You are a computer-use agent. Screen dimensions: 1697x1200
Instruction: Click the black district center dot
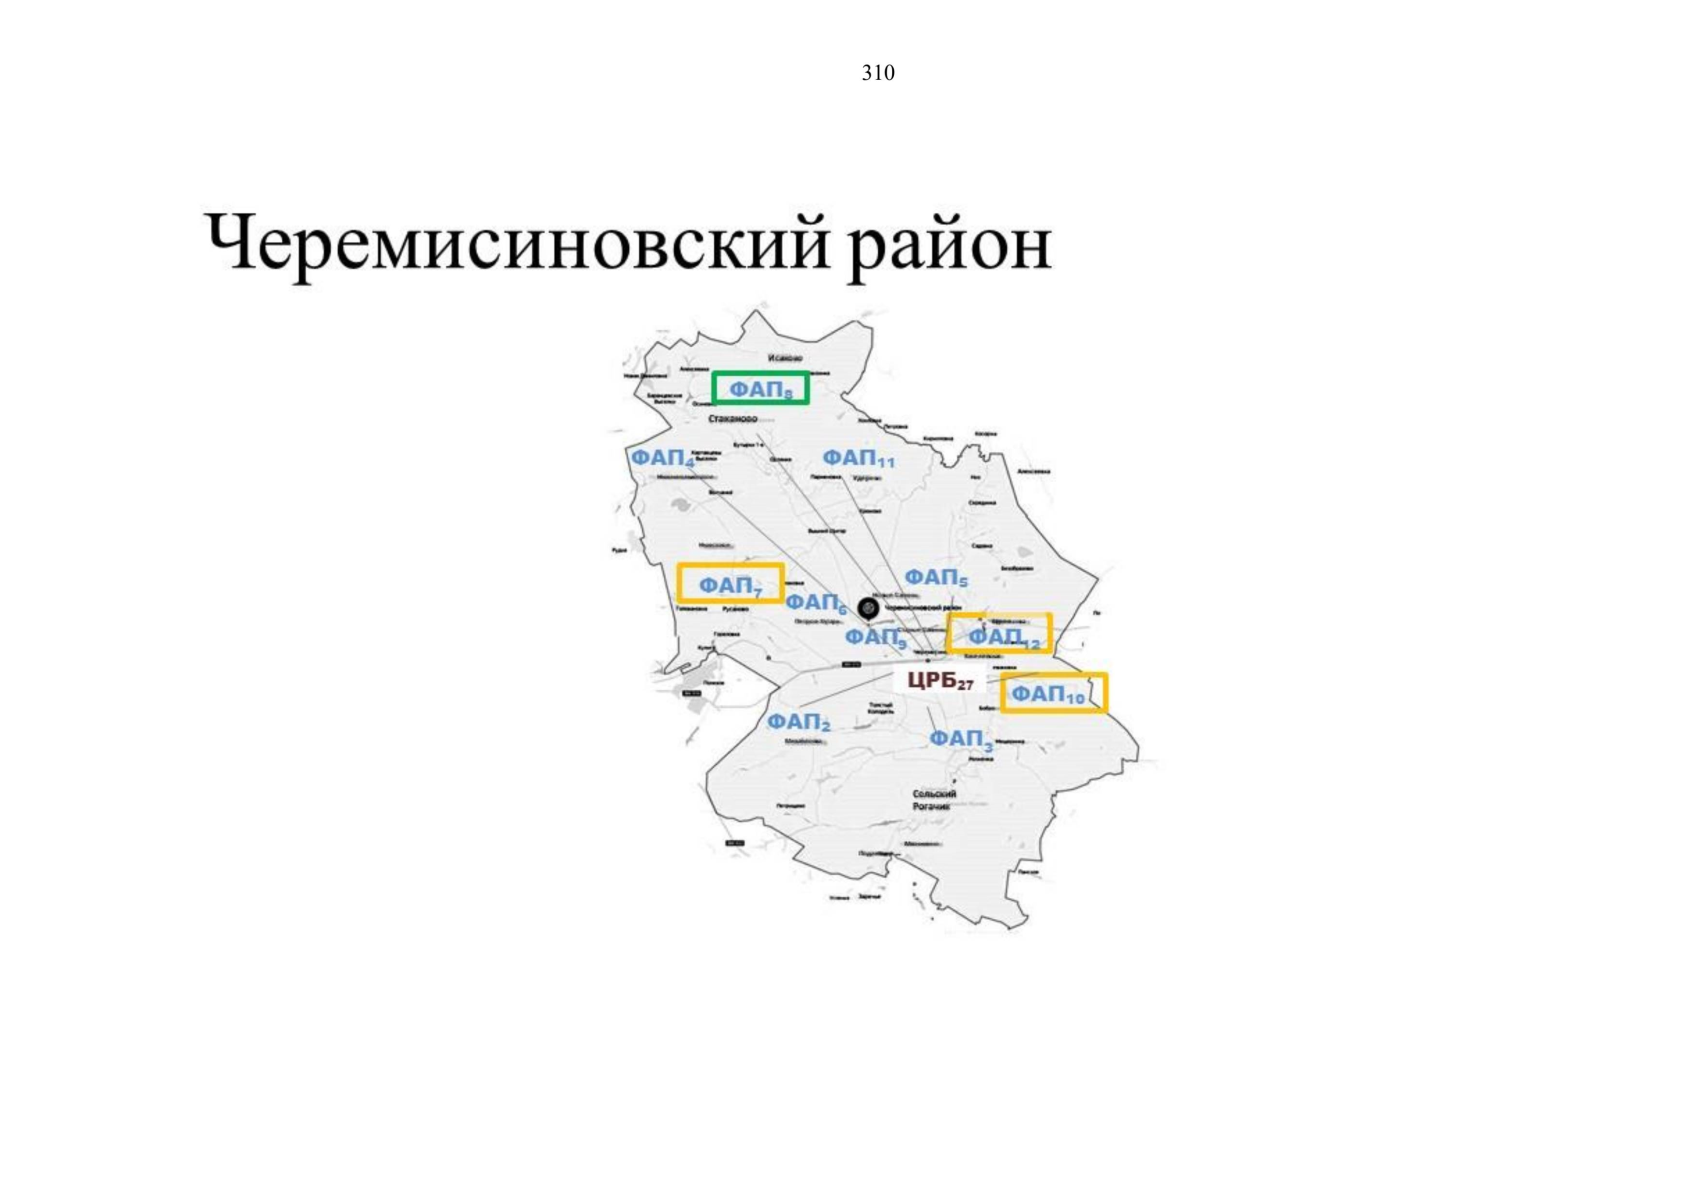866,605
